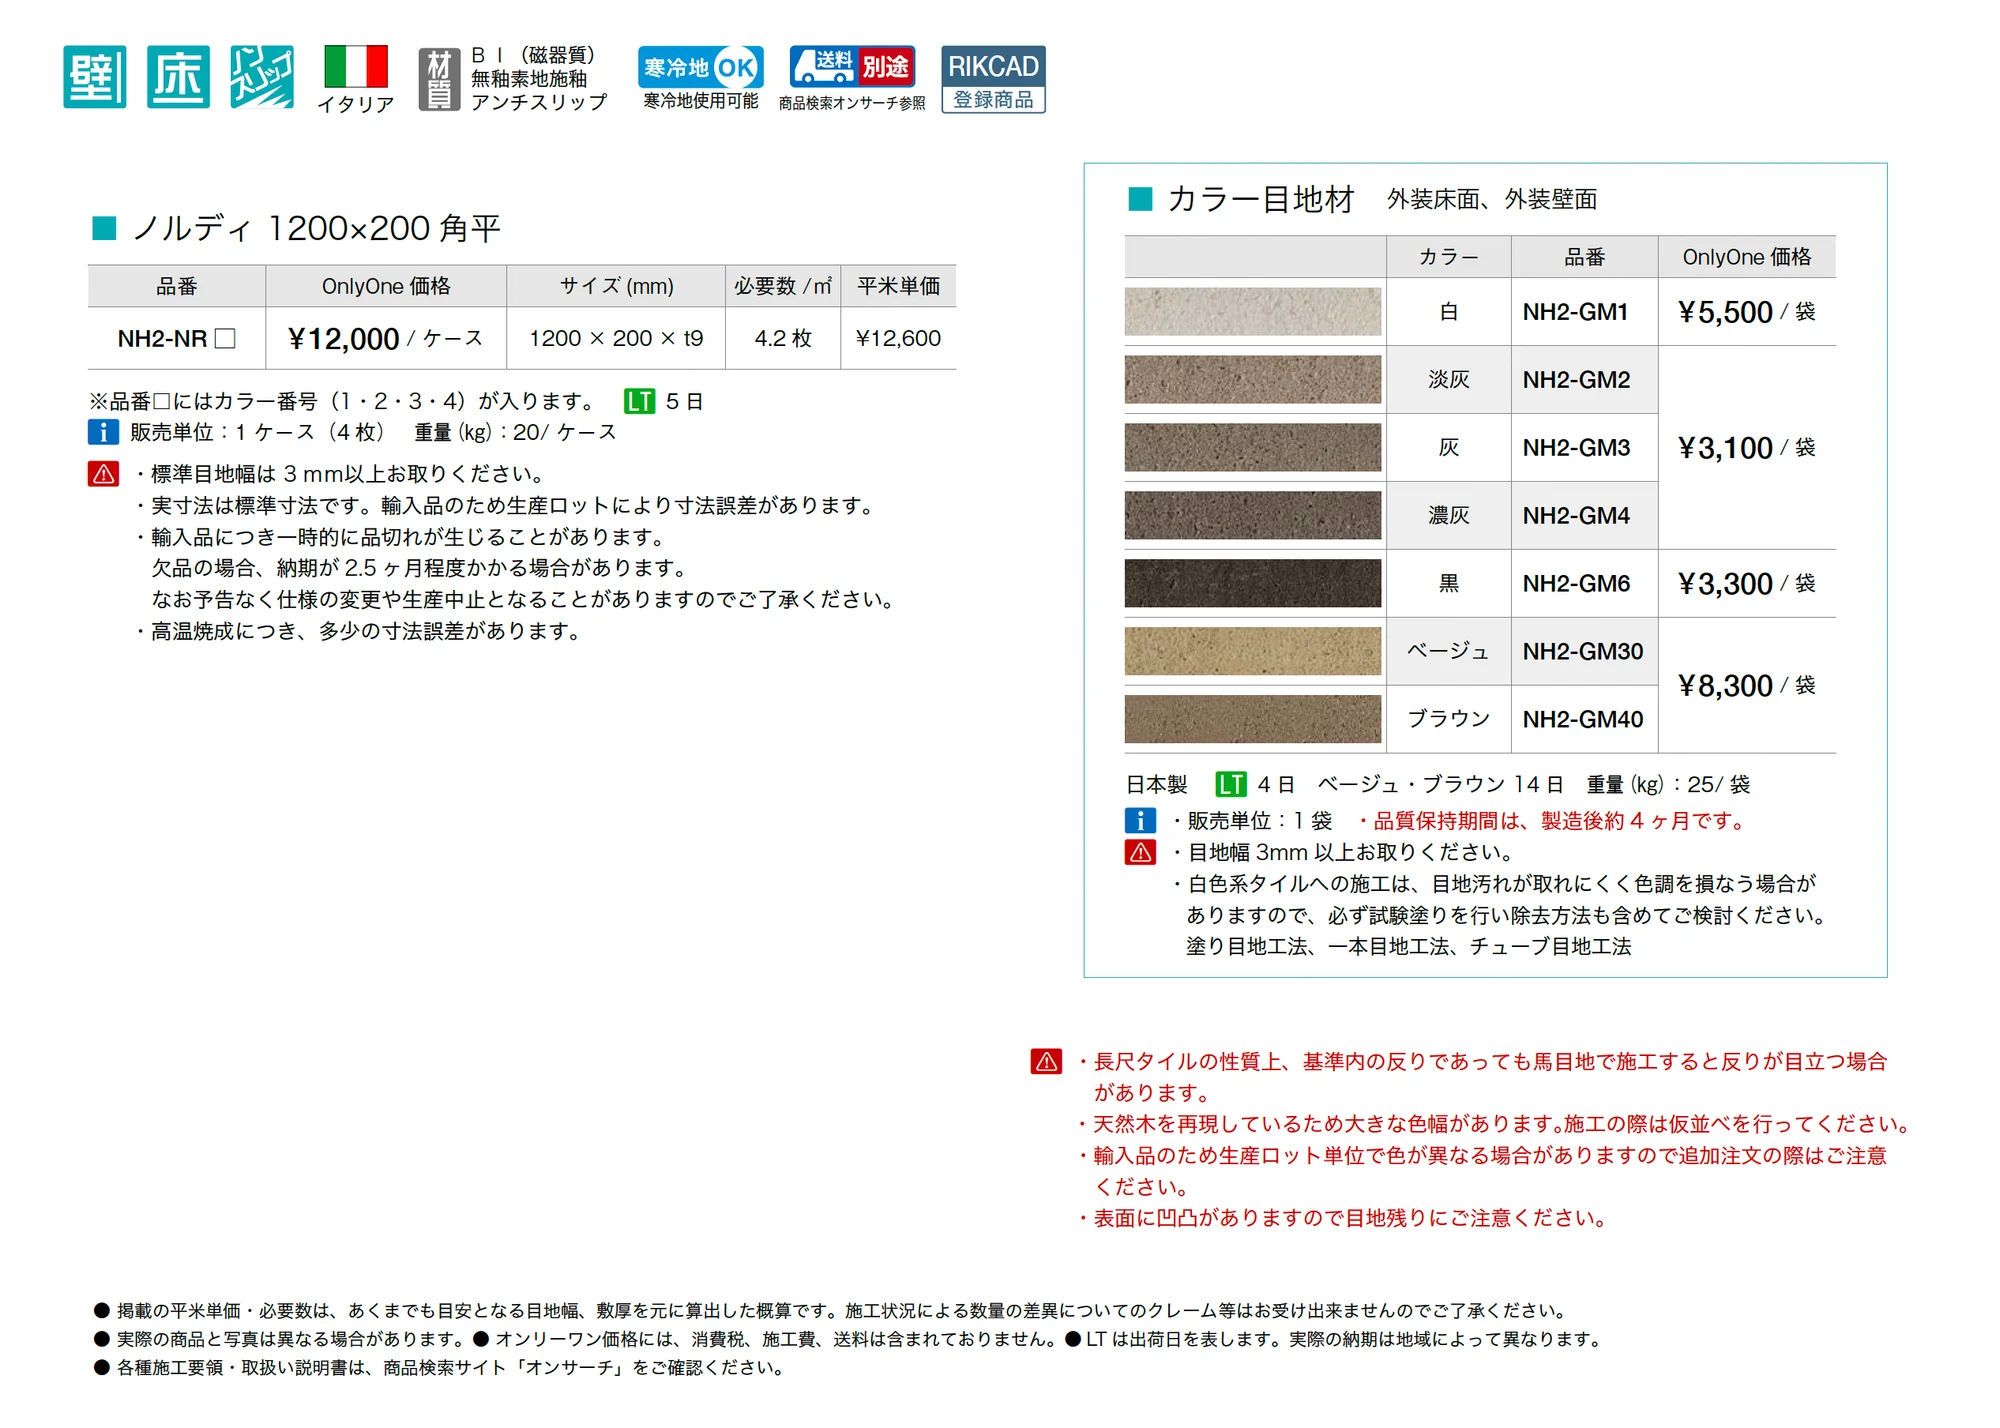Click the 寒冷地OK badge
This screenshot has width=2000, height=1428.
(x=701, y=67)
